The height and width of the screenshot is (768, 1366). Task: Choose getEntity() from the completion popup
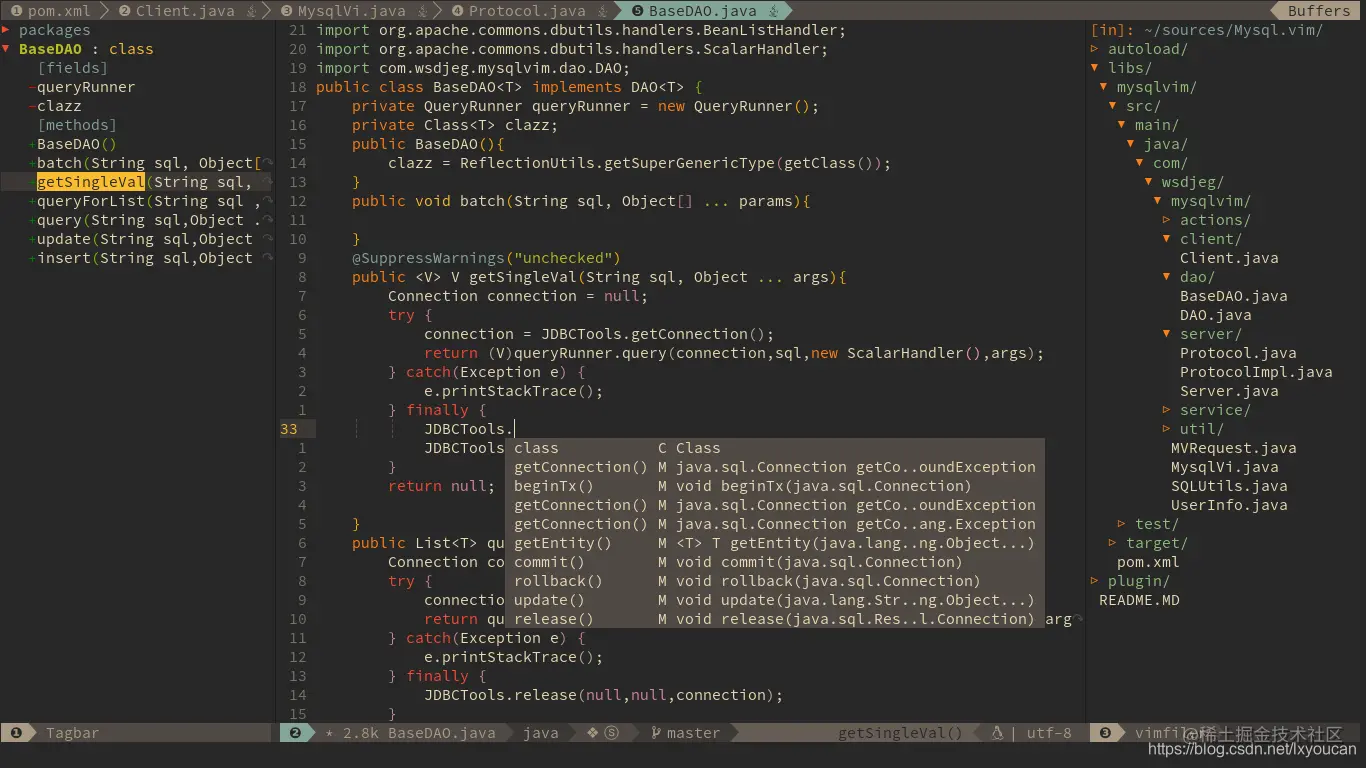click(775, 543)
